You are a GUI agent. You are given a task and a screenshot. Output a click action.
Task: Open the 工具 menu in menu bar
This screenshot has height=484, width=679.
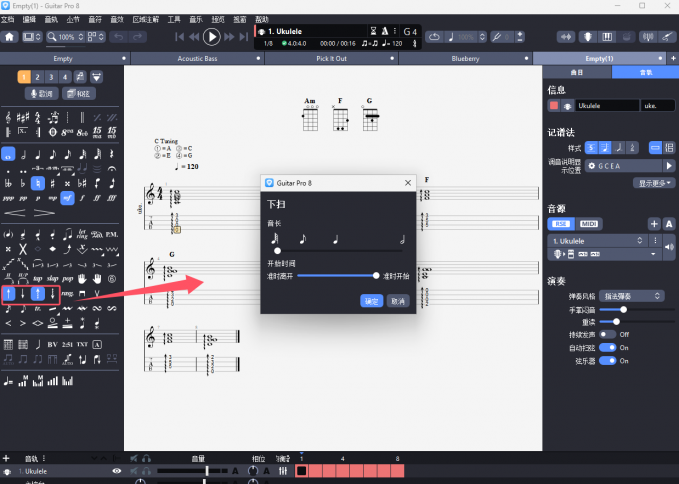pos(175,19)
